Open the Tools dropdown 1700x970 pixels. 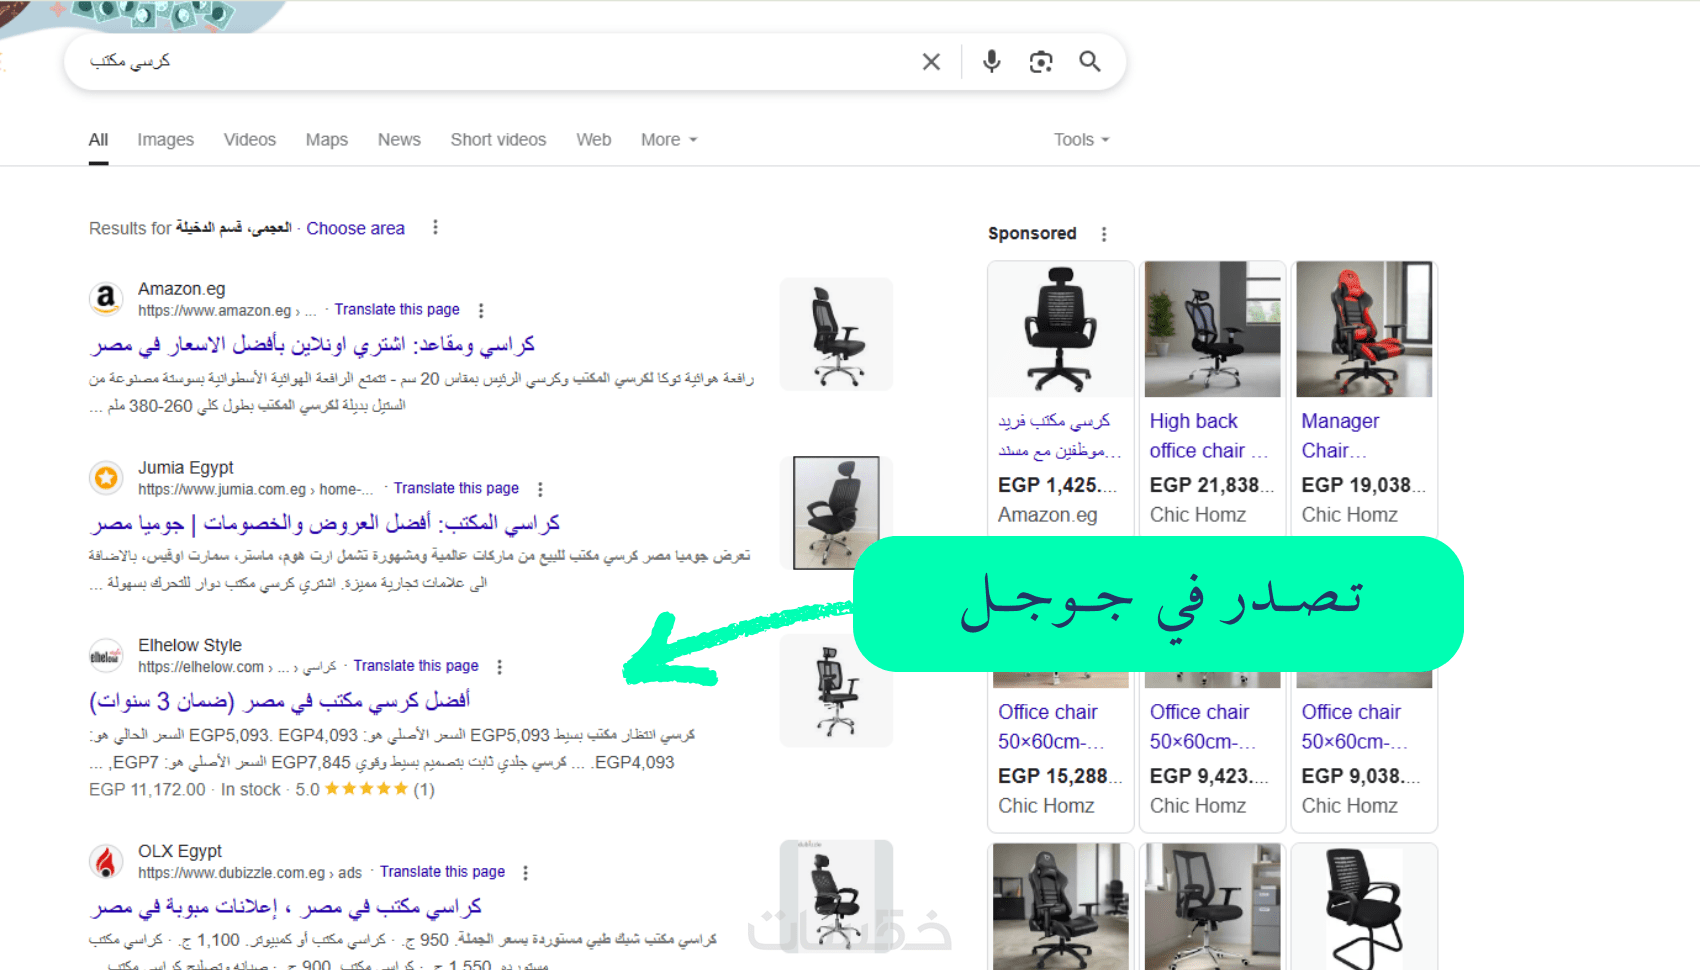[1082, 140]
